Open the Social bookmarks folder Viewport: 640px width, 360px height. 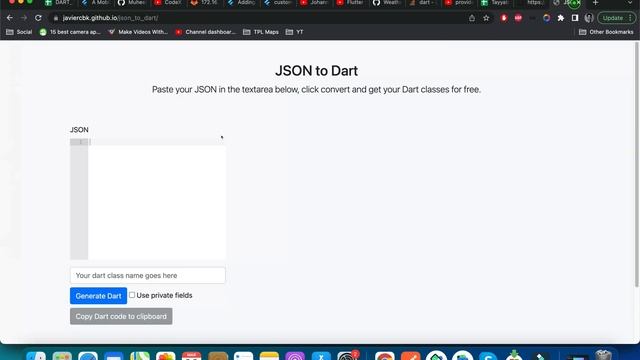pos(19,32)
